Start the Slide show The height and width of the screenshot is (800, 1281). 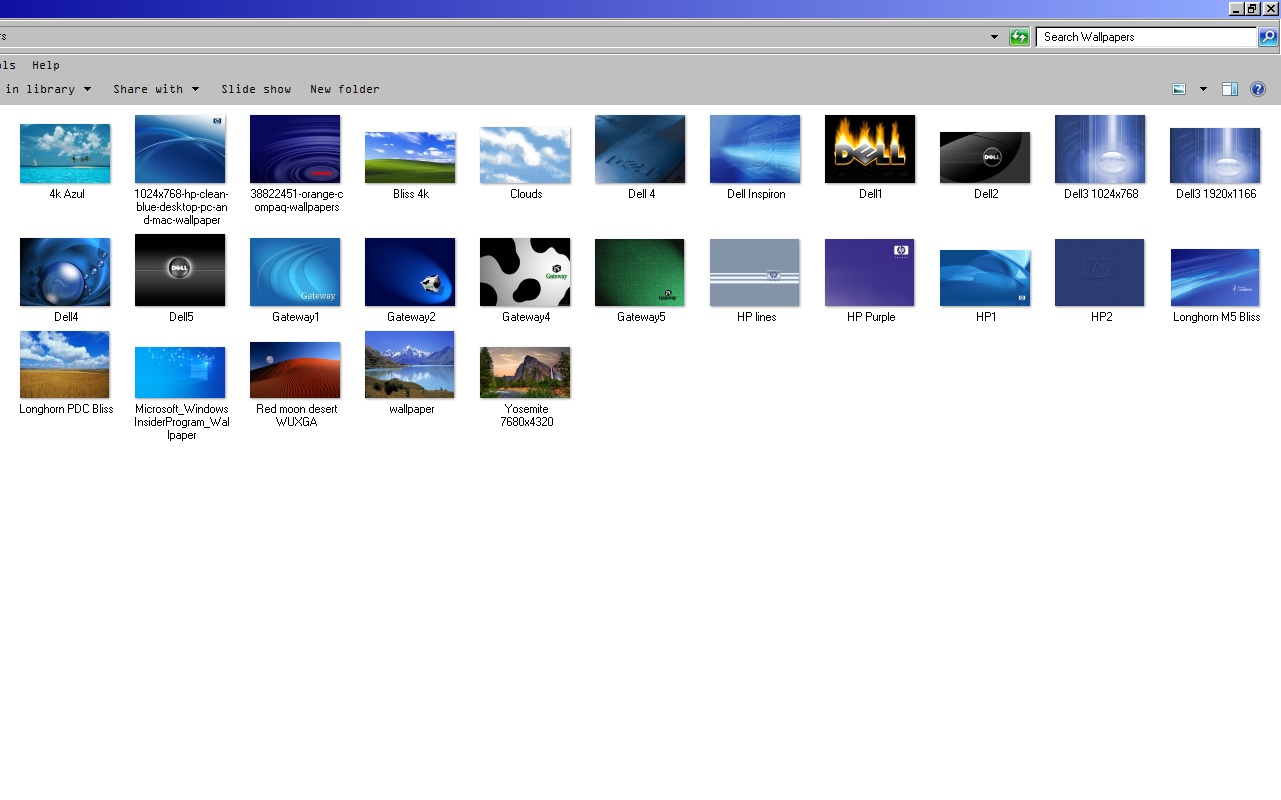[x=256, y=89]
